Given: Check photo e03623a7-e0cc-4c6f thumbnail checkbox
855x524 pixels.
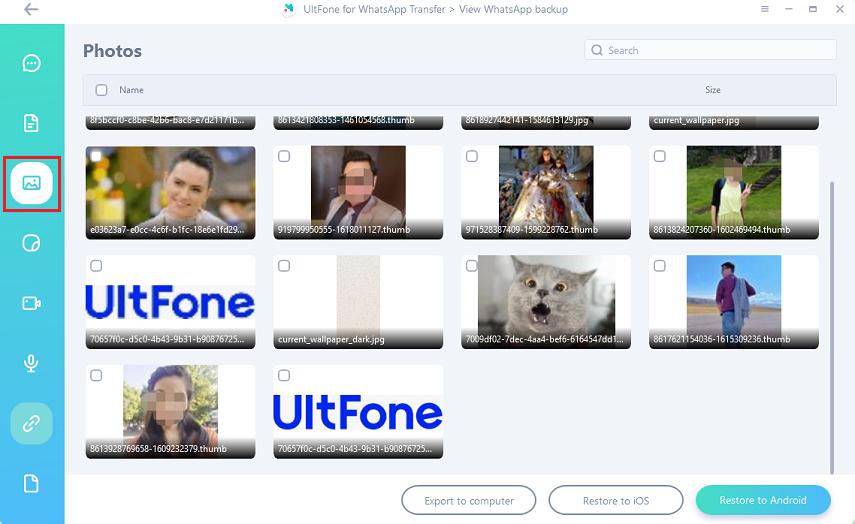Looking at the screenshot, I should (96, 156).
